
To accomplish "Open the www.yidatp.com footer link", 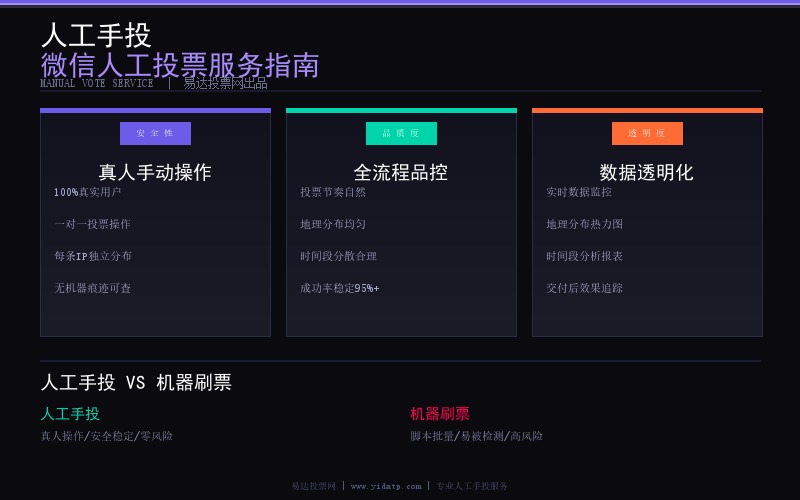I will coord(386,486).
